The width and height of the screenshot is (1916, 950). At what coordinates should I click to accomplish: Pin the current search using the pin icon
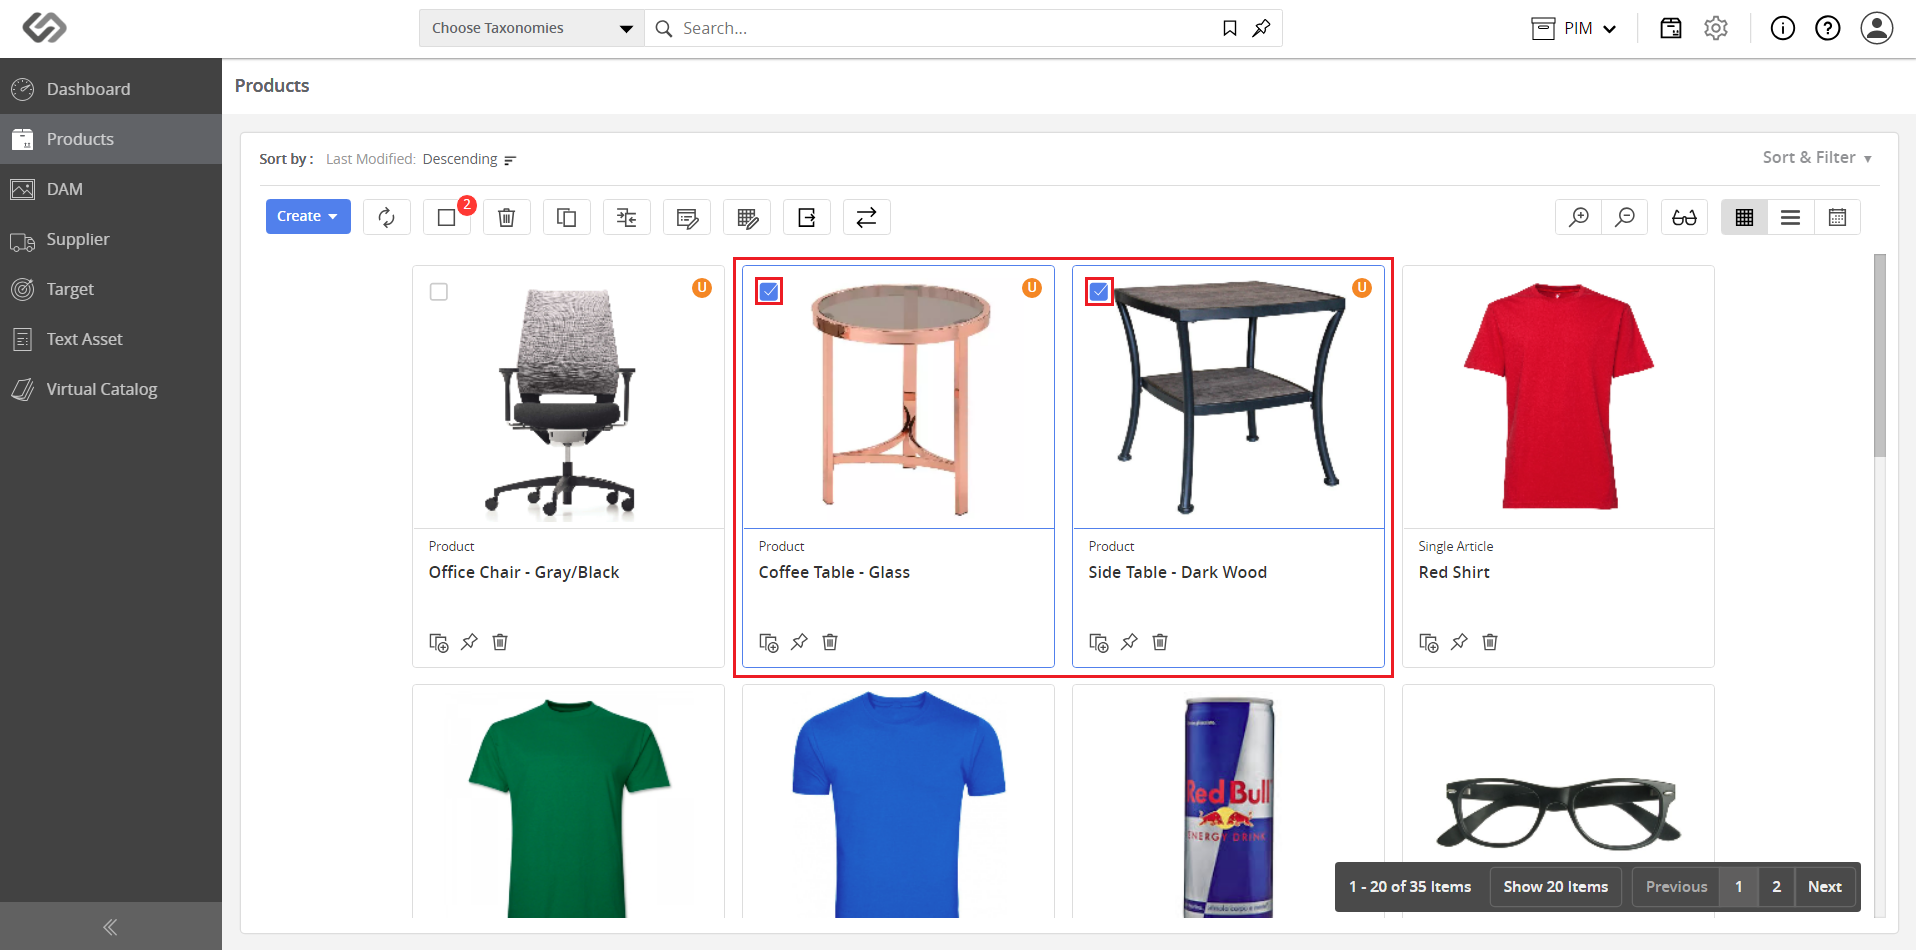pyautogui.click(x=1262, y=28)
